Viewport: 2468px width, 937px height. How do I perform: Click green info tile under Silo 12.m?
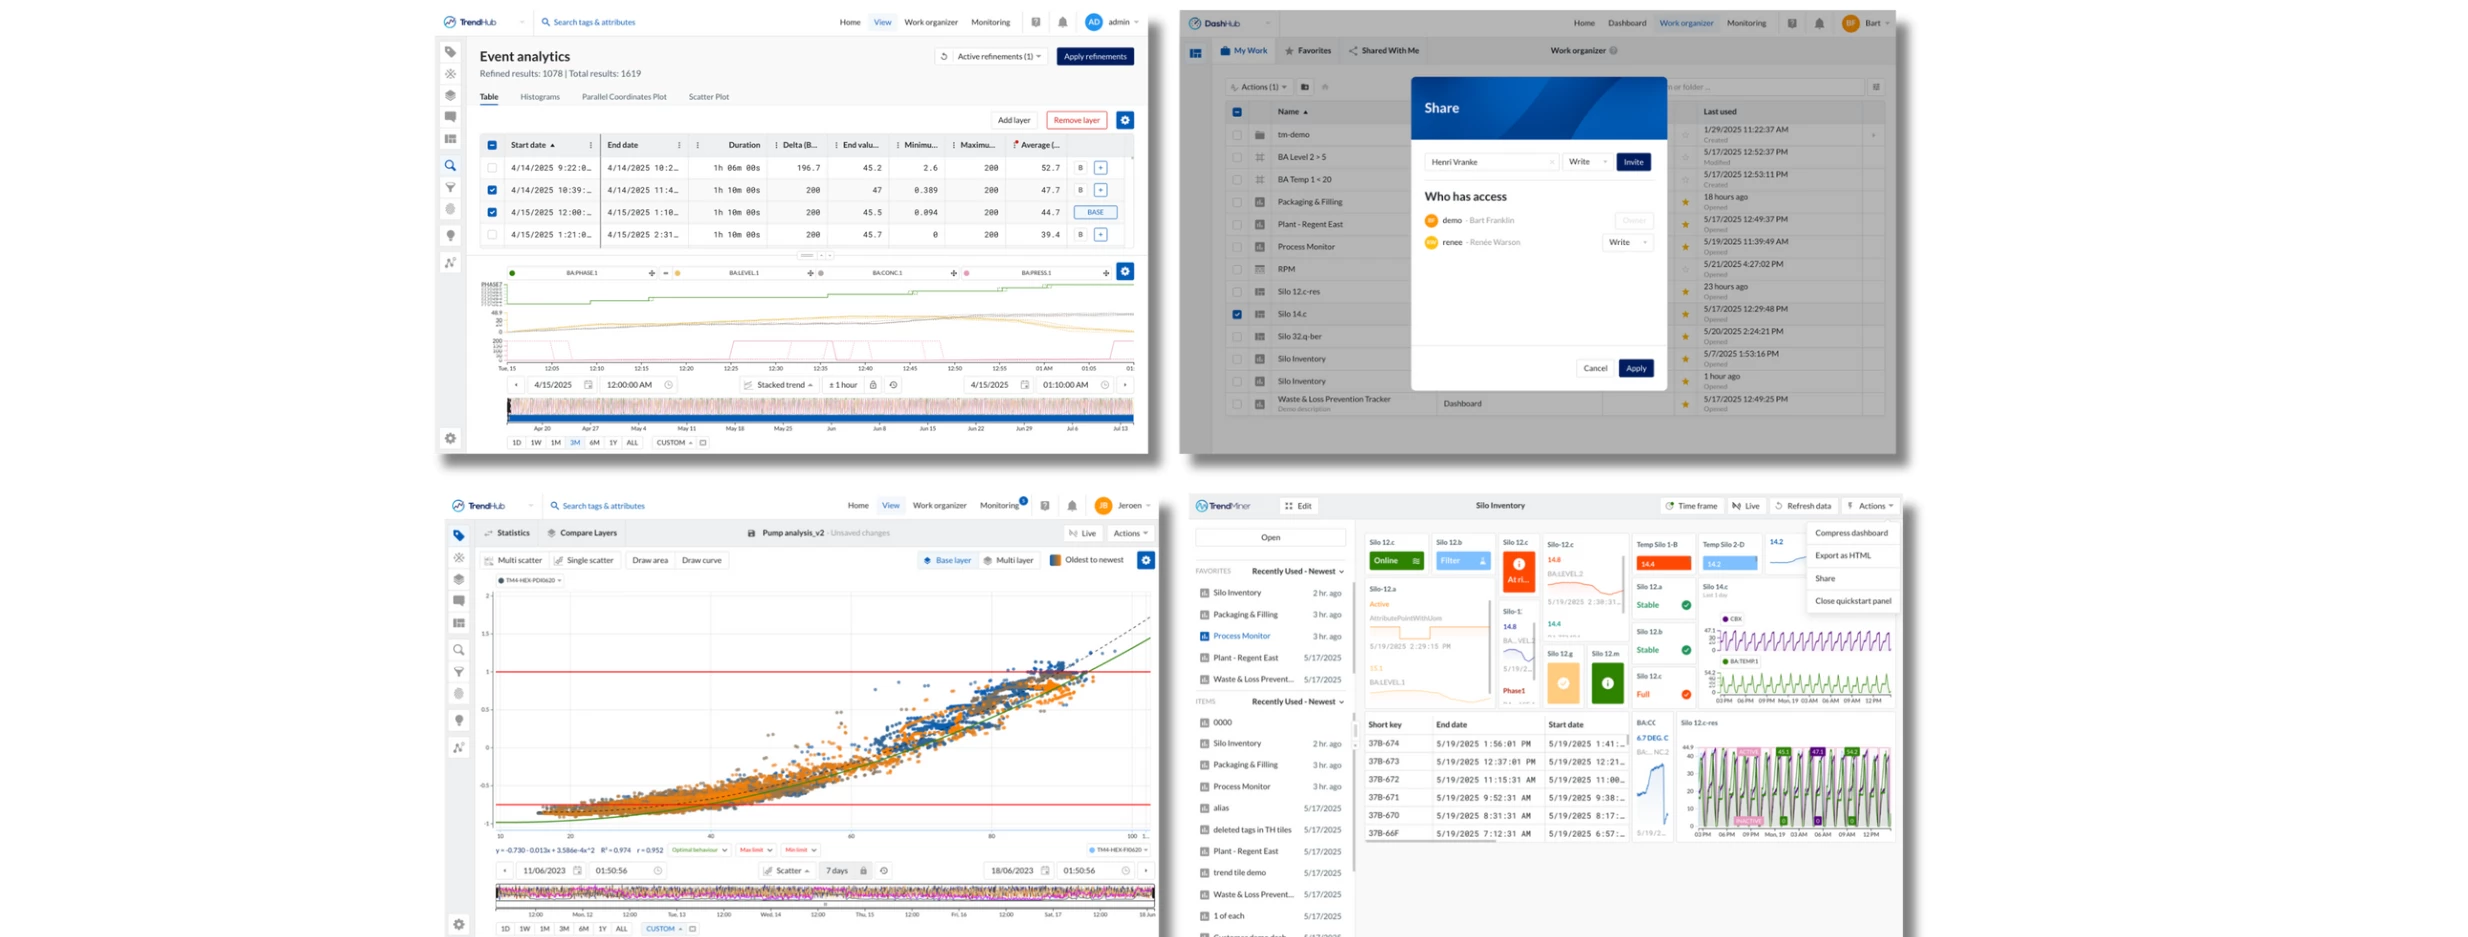[1607, 684]
